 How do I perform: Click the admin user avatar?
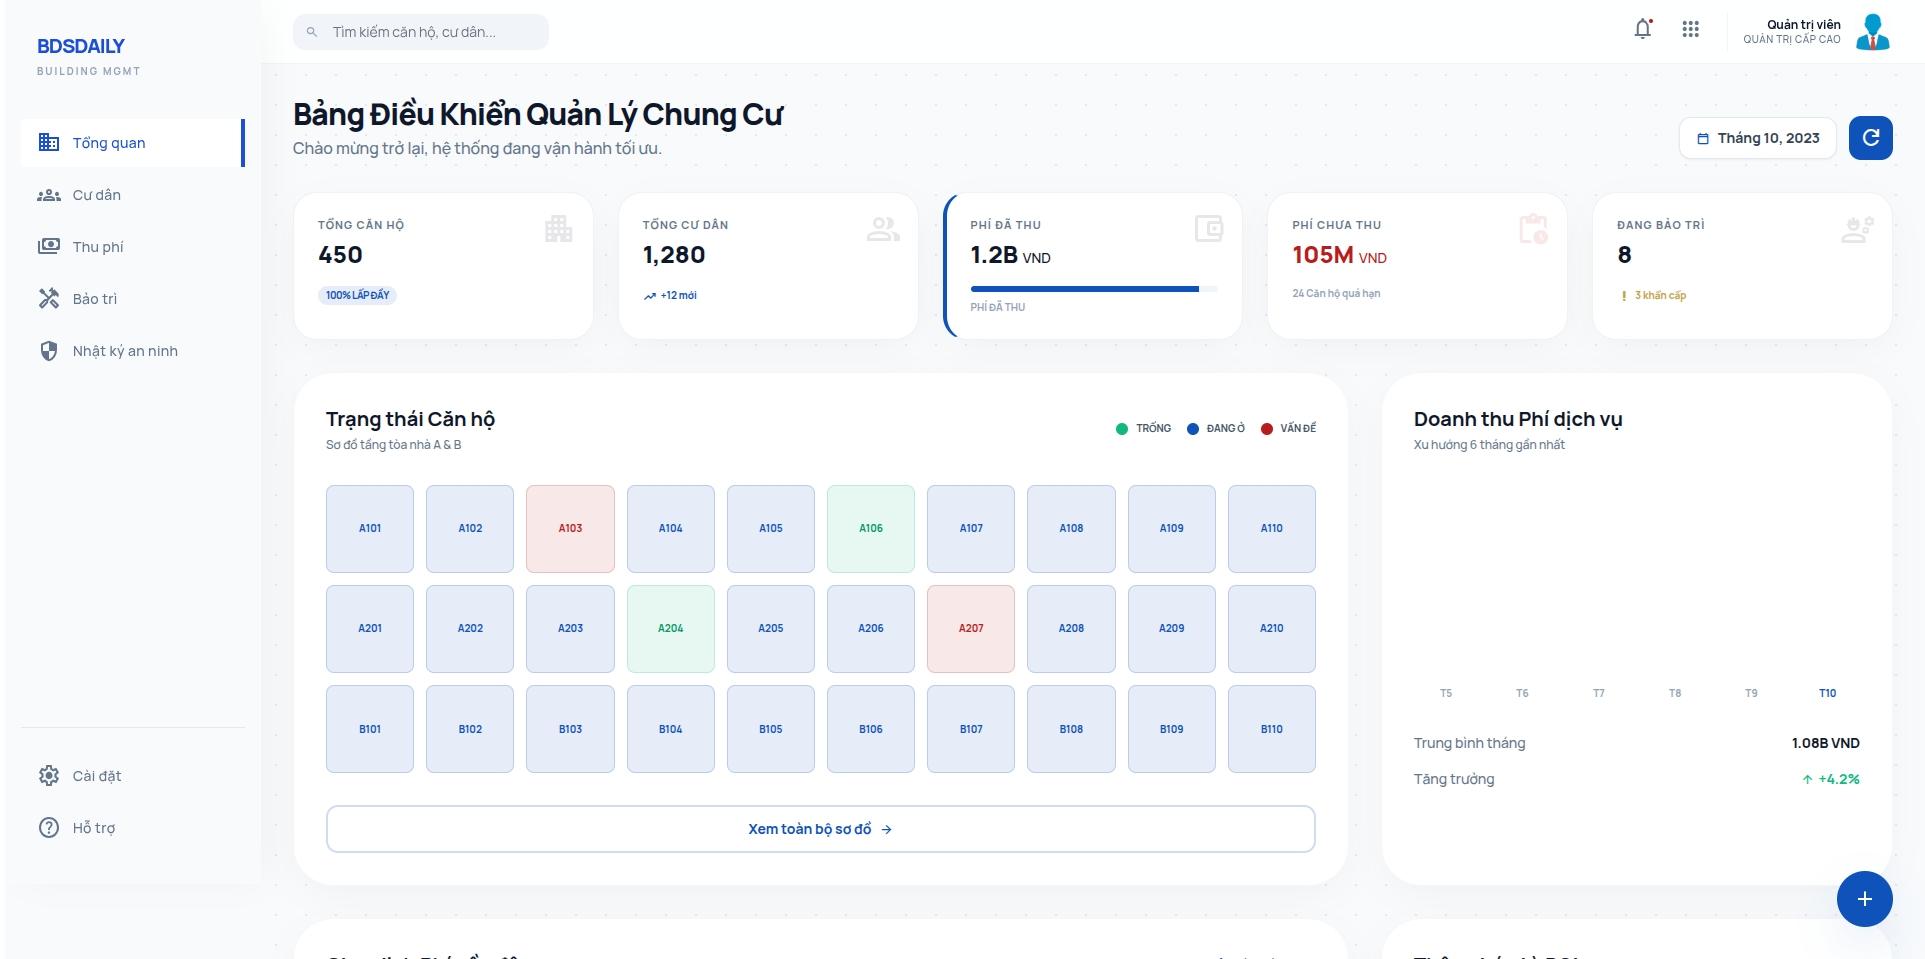click(1872, 32)
